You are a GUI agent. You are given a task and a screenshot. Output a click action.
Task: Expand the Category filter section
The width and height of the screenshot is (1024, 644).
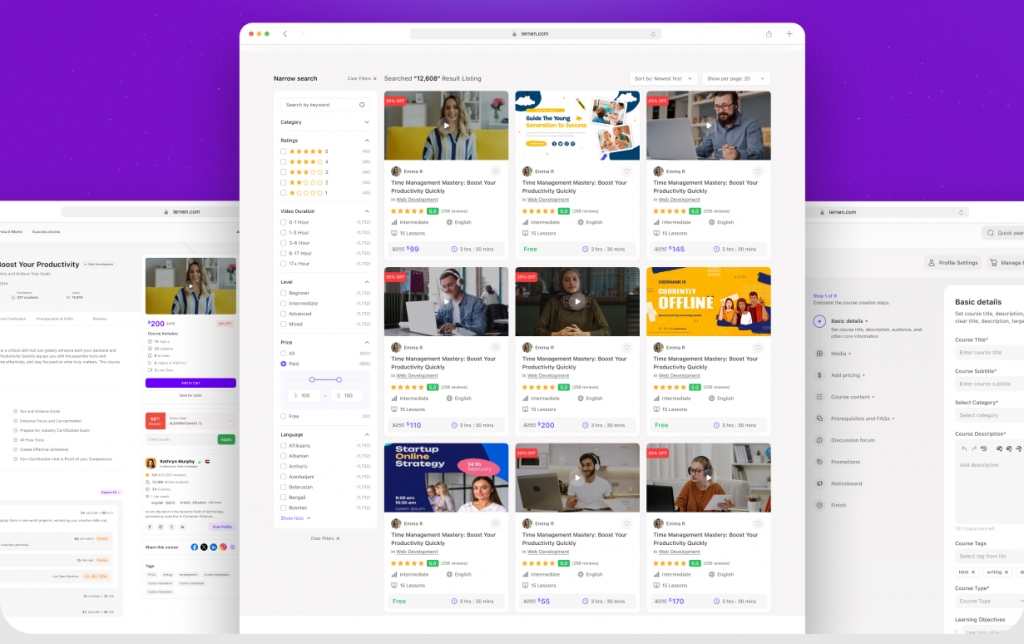click(366, 122)
